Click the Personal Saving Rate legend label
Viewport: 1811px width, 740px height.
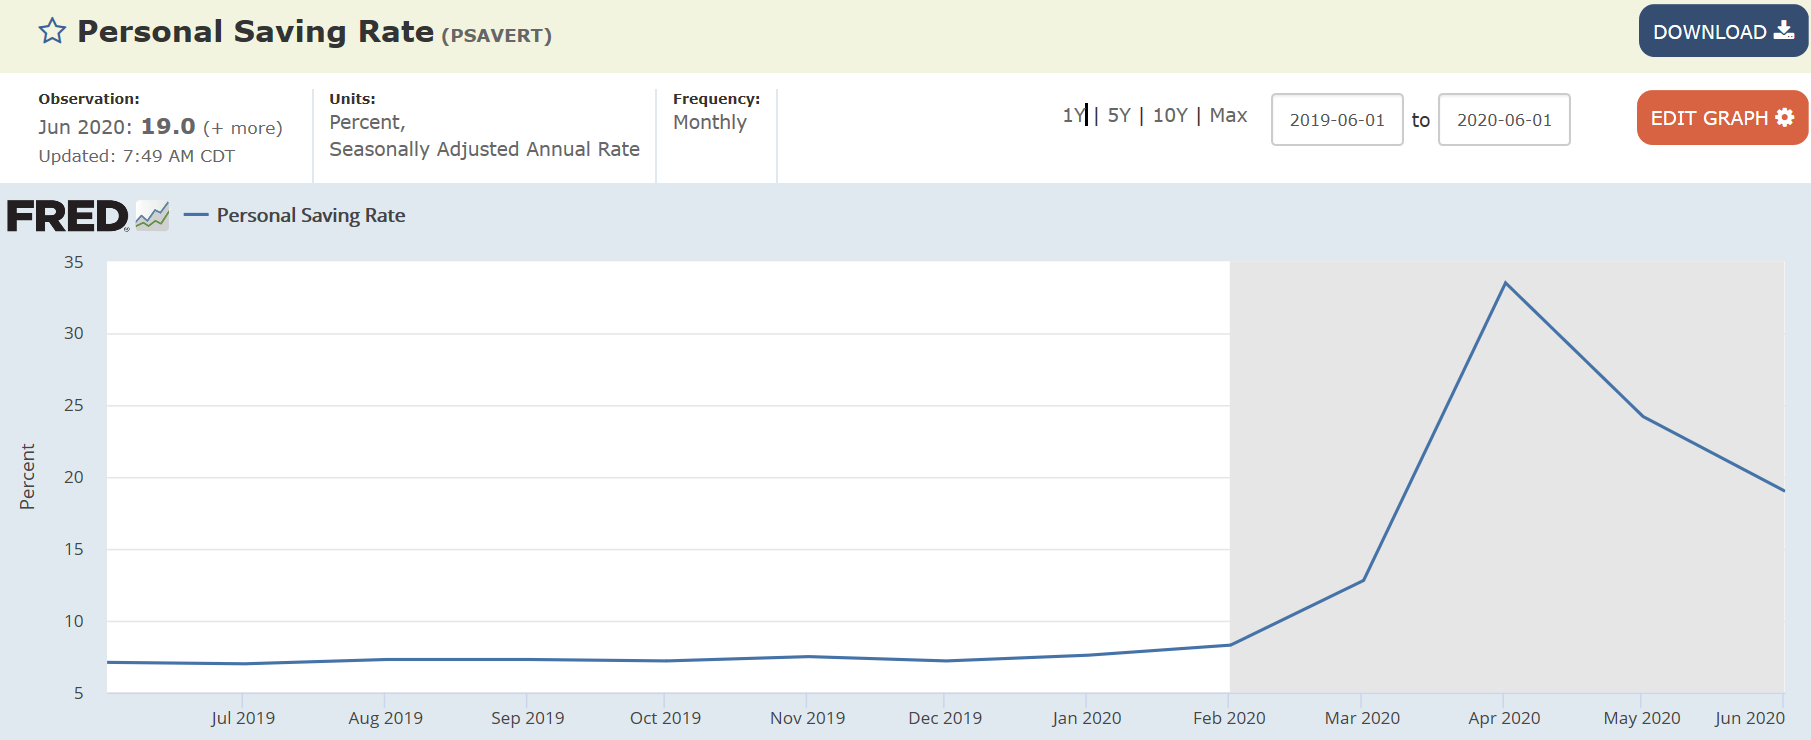[311, 215]
